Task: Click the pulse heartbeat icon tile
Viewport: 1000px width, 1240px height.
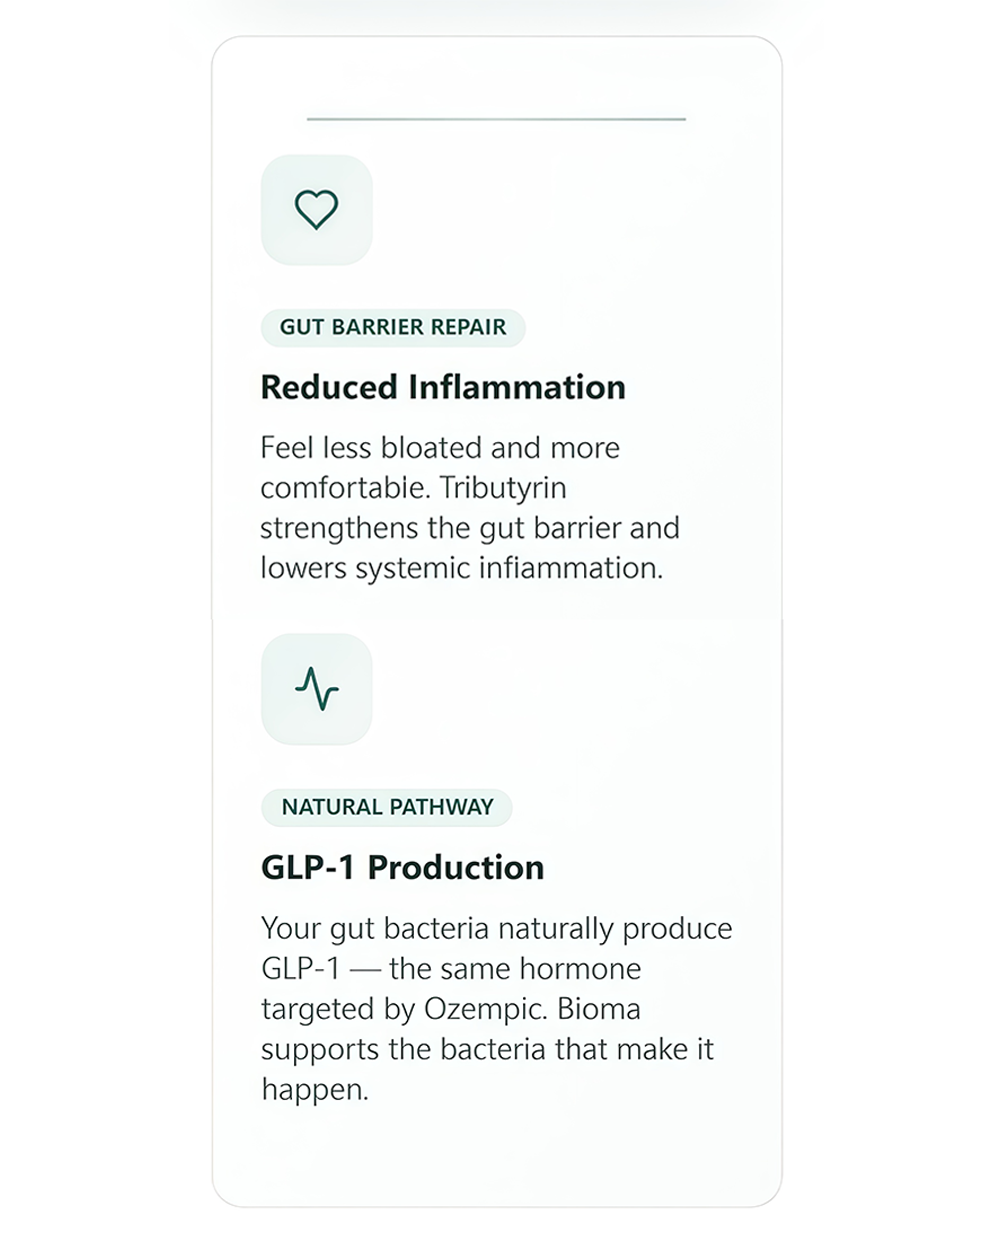Action: [316, 689]
